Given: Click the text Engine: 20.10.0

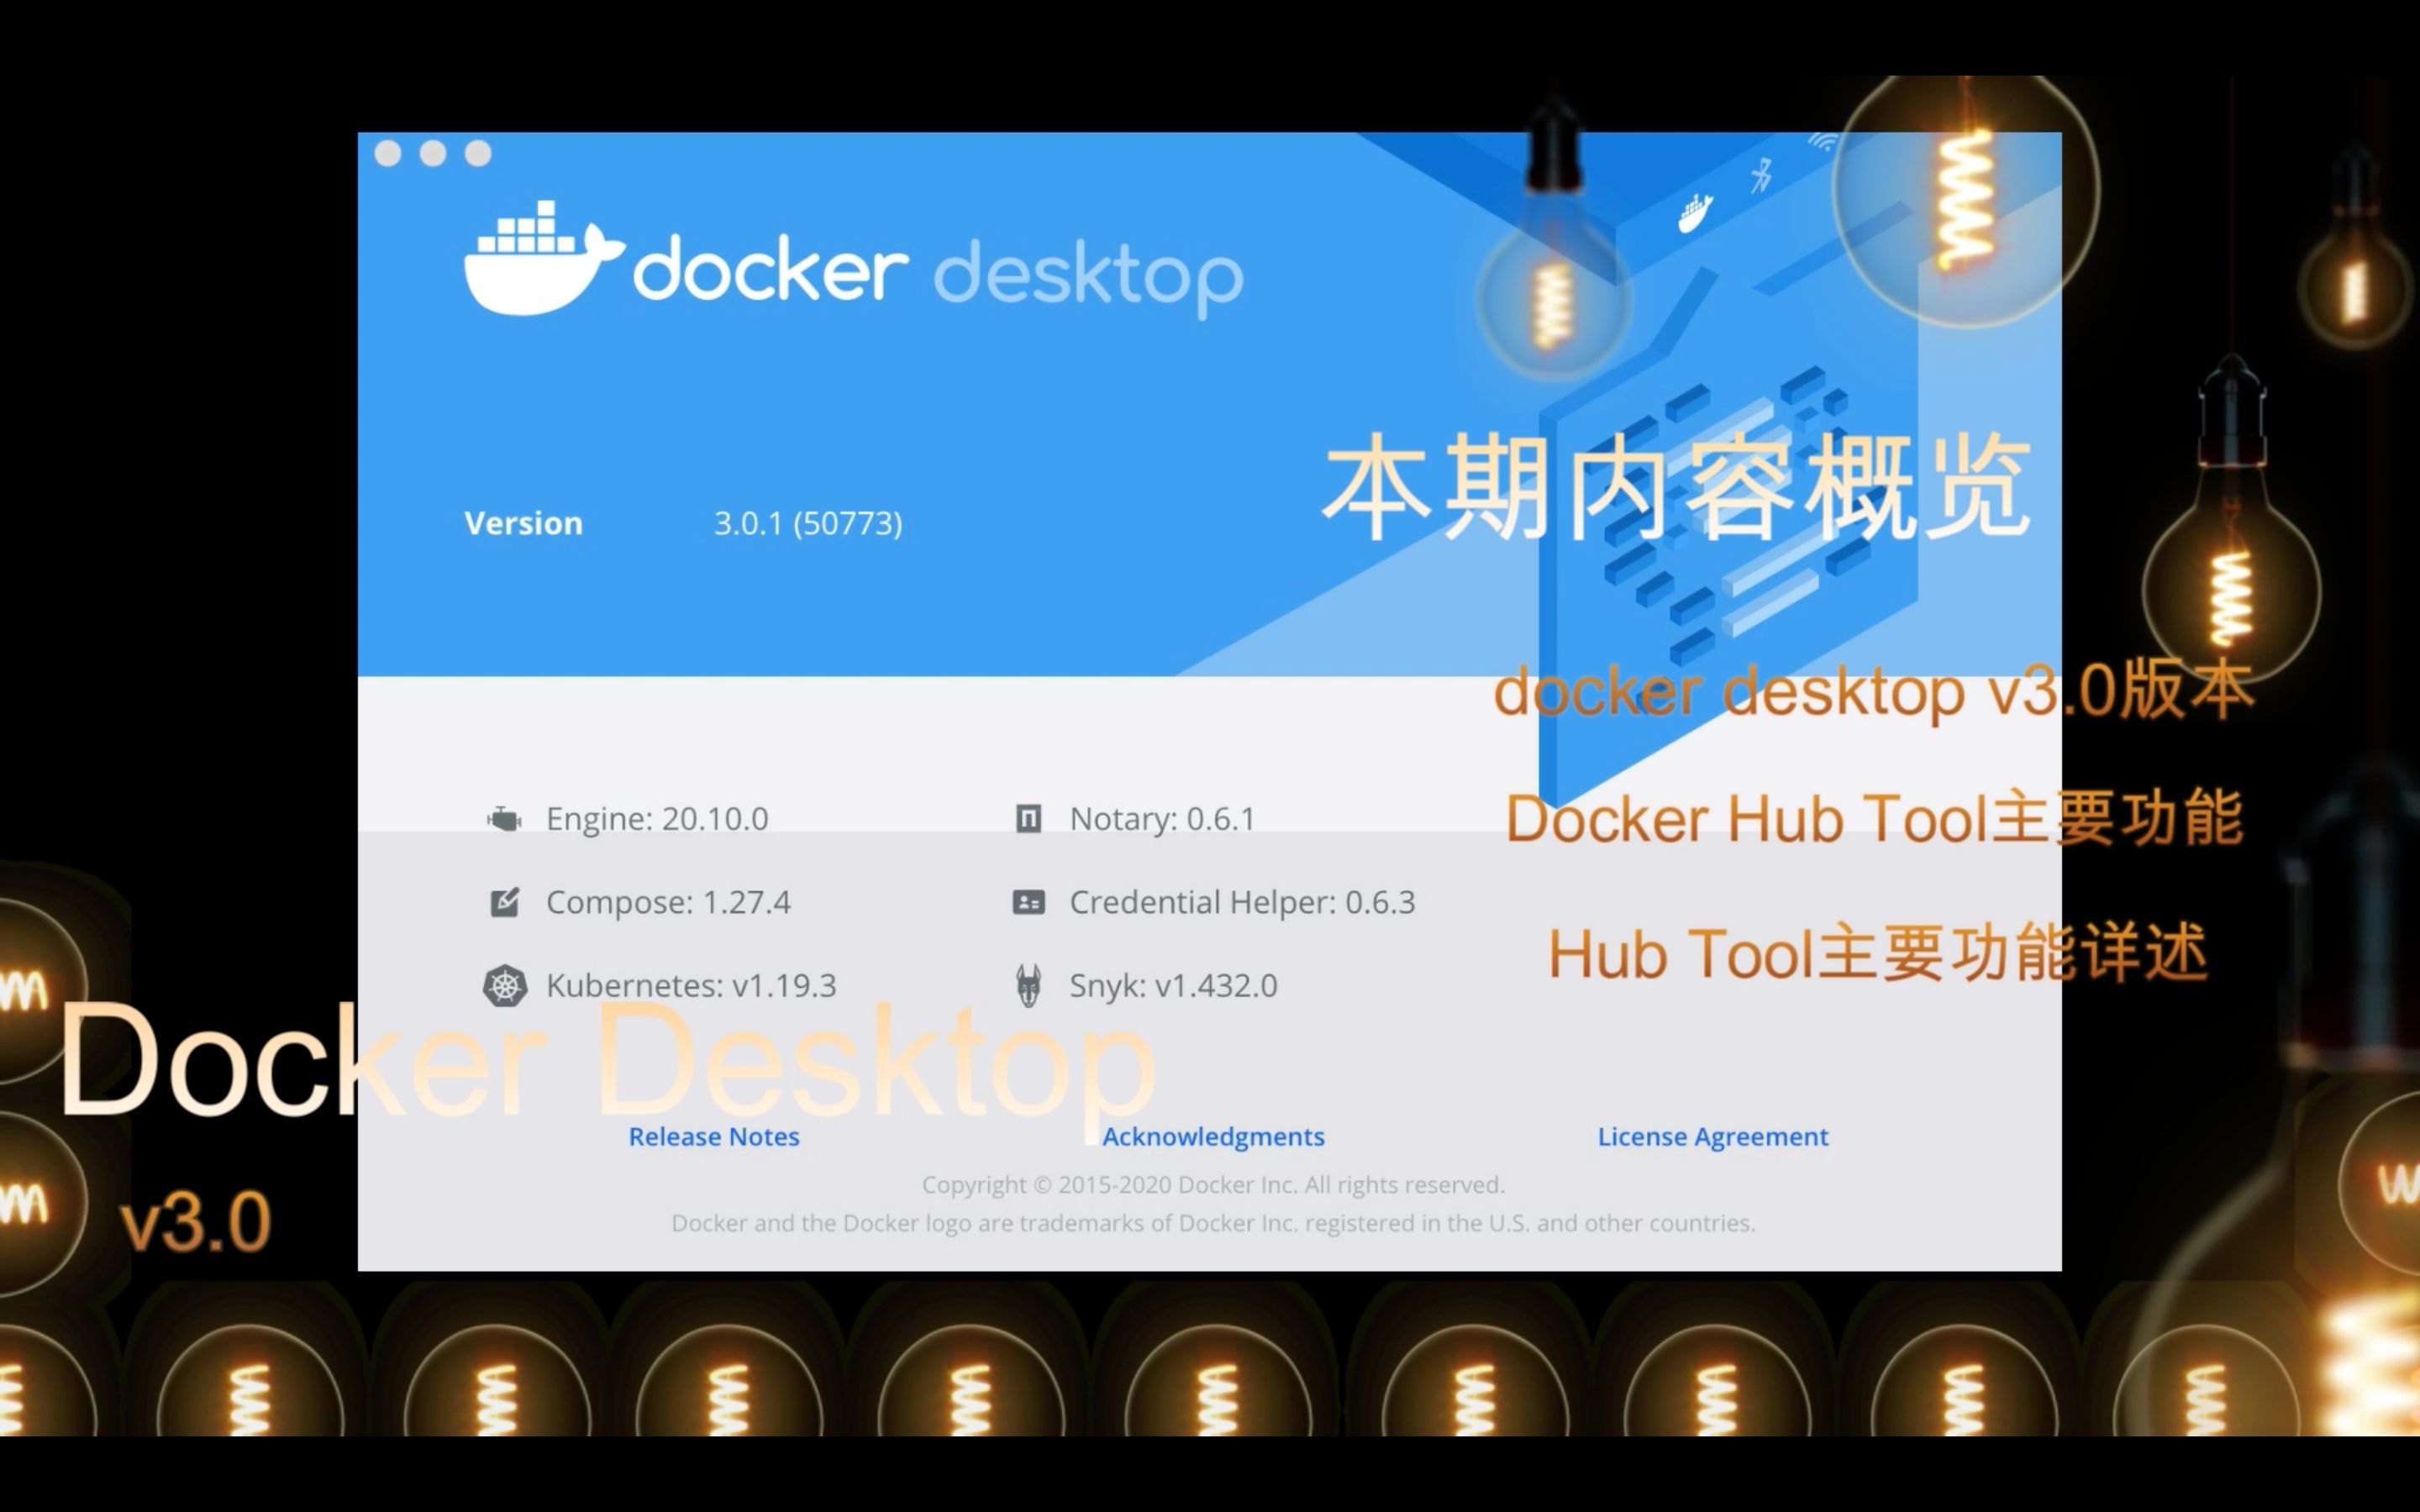Looking at the screenshot, I should point(657,819).
